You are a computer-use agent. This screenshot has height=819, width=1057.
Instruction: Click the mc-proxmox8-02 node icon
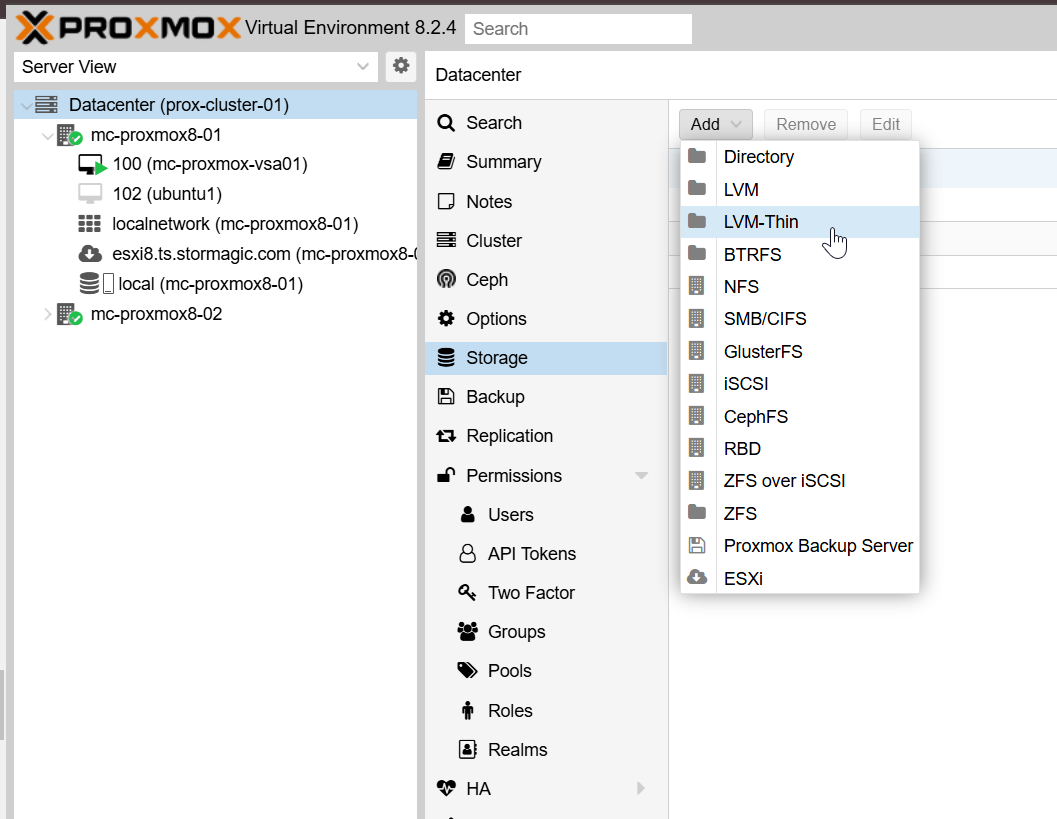click(69, 314)
